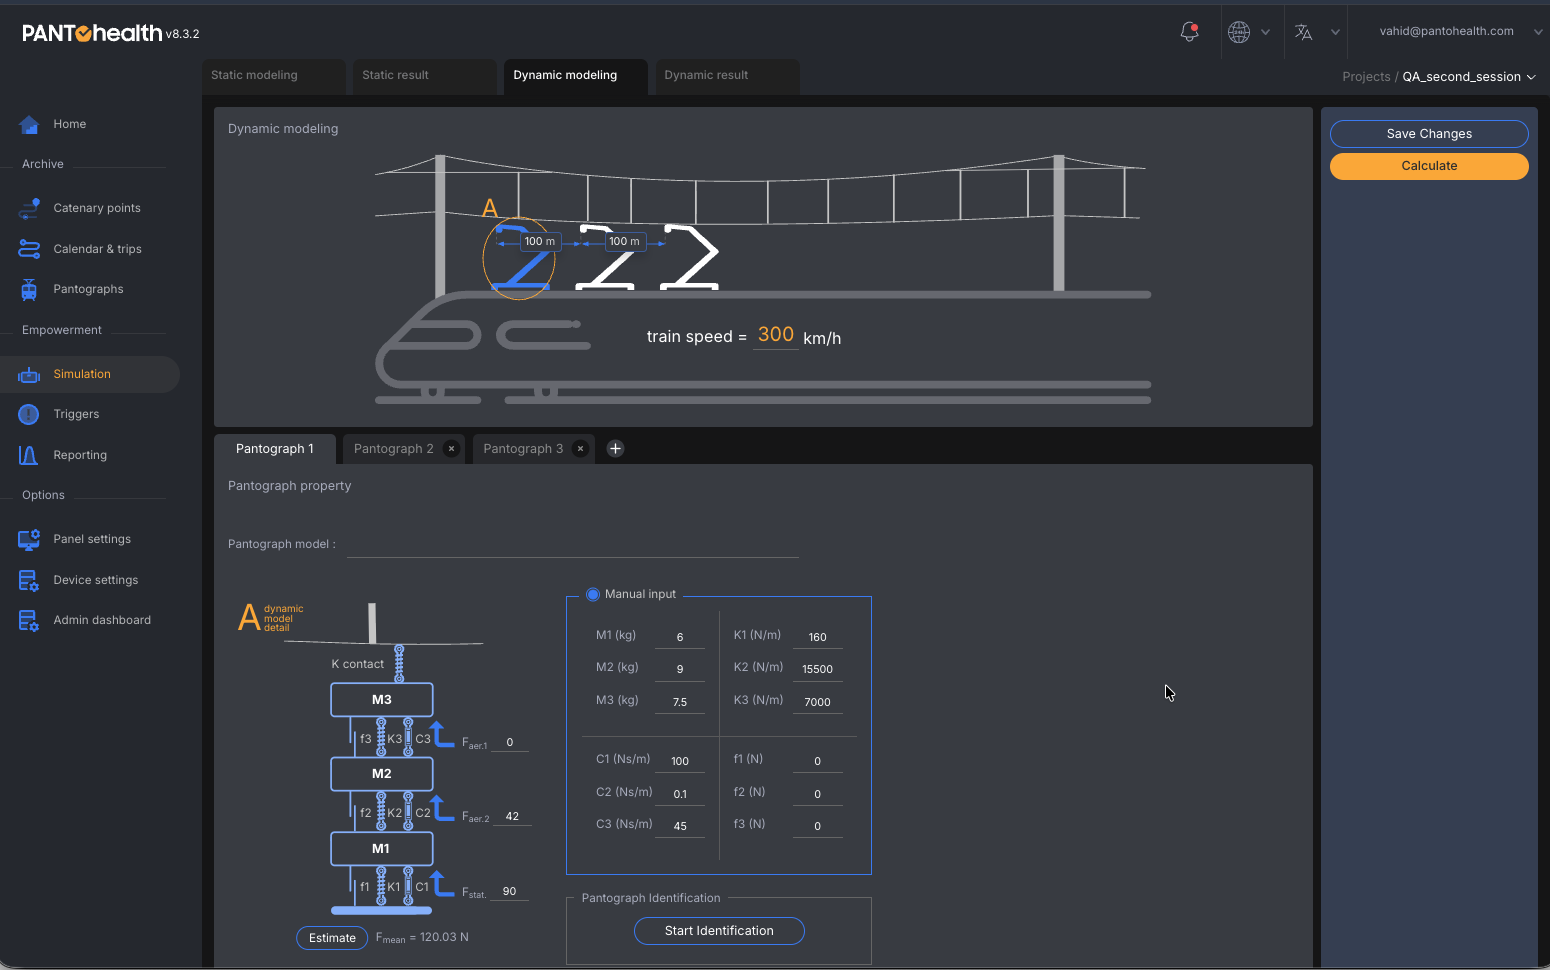Click the language translate icon
The width and height of the screenshot is (1550, 970).
click(x=1303, y=32)
